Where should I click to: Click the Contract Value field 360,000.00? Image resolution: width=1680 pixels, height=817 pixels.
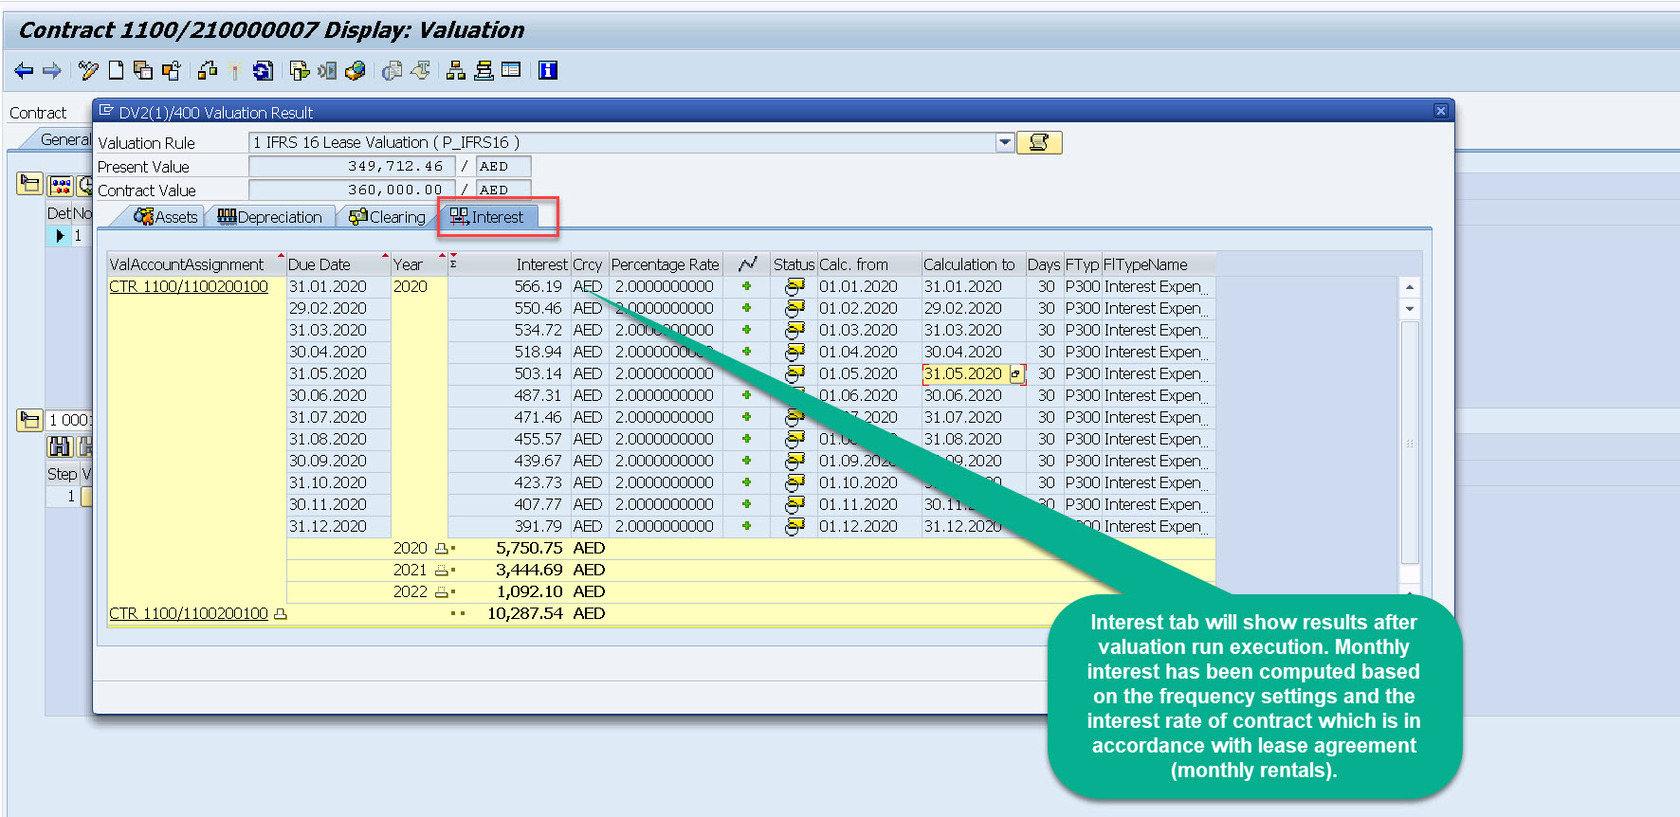pos(352,190)
